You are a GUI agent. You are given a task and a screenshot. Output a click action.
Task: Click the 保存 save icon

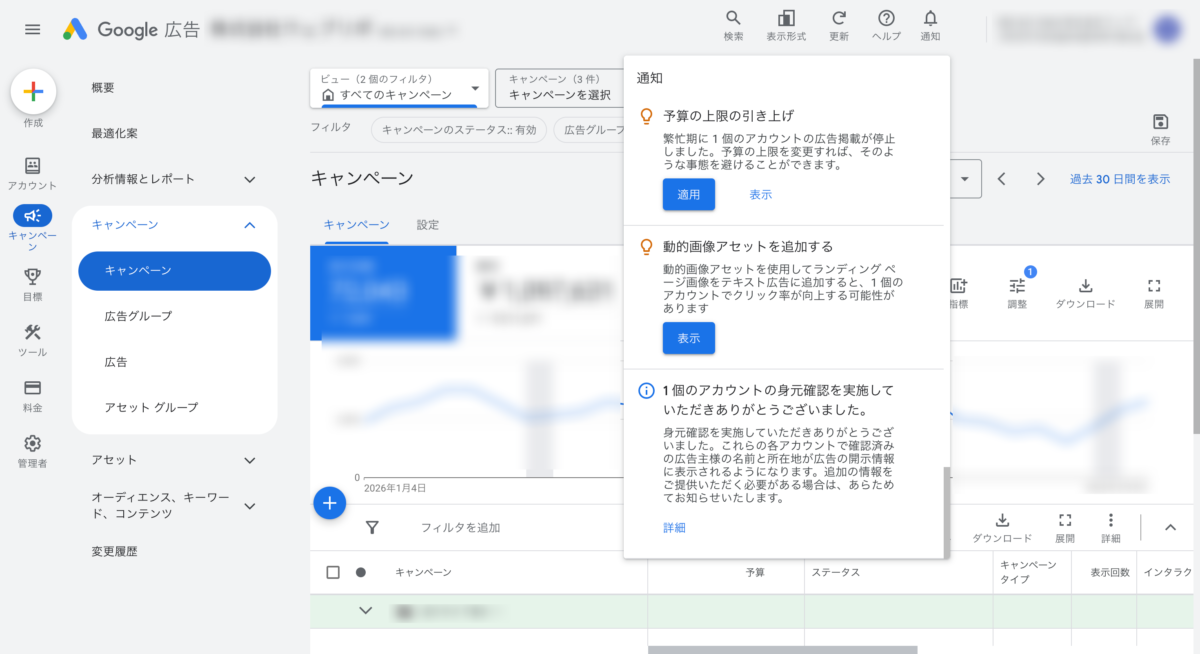pyautogui.click(x=1160, y=122)
